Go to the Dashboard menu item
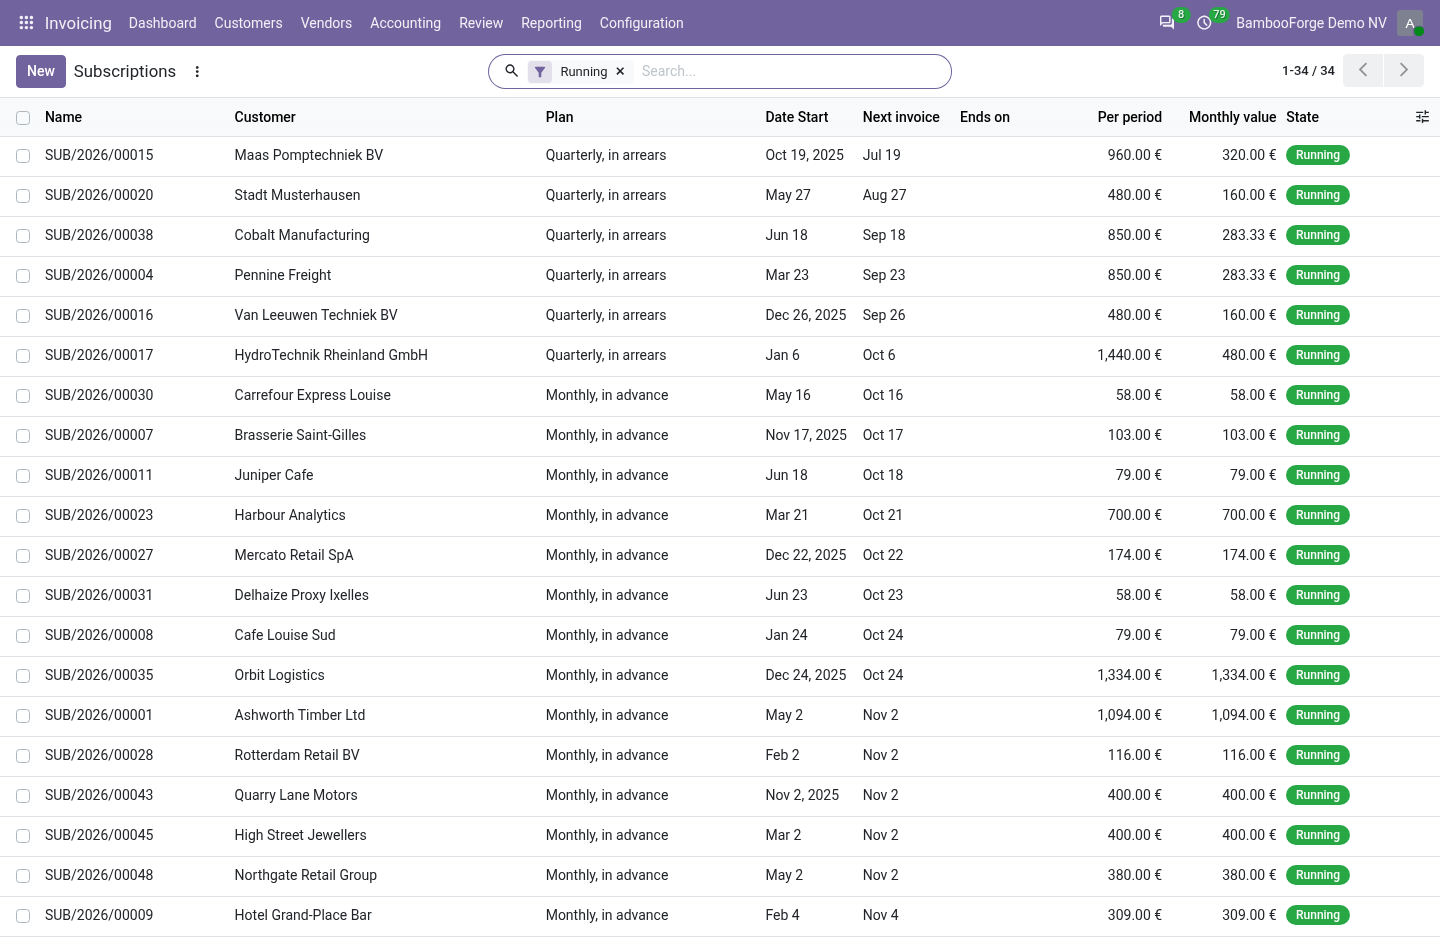Screen dimensions: 1440x940 pyautogui.click(x=162, y=23)
